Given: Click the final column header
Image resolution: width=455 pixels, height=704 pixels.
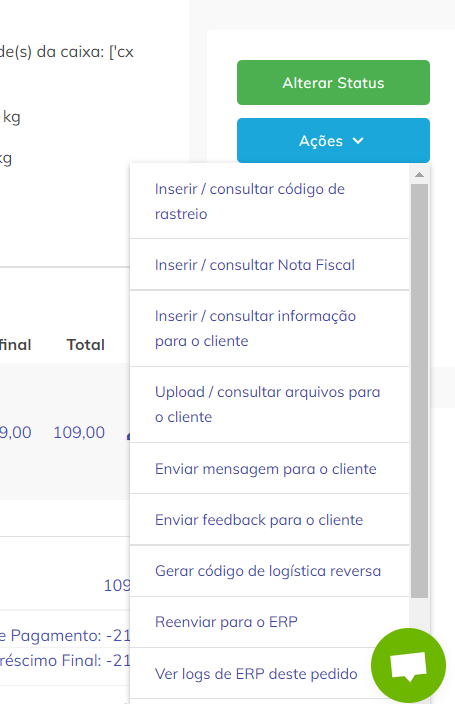Looking at the screenshot, I should click(x=15, y=345).
